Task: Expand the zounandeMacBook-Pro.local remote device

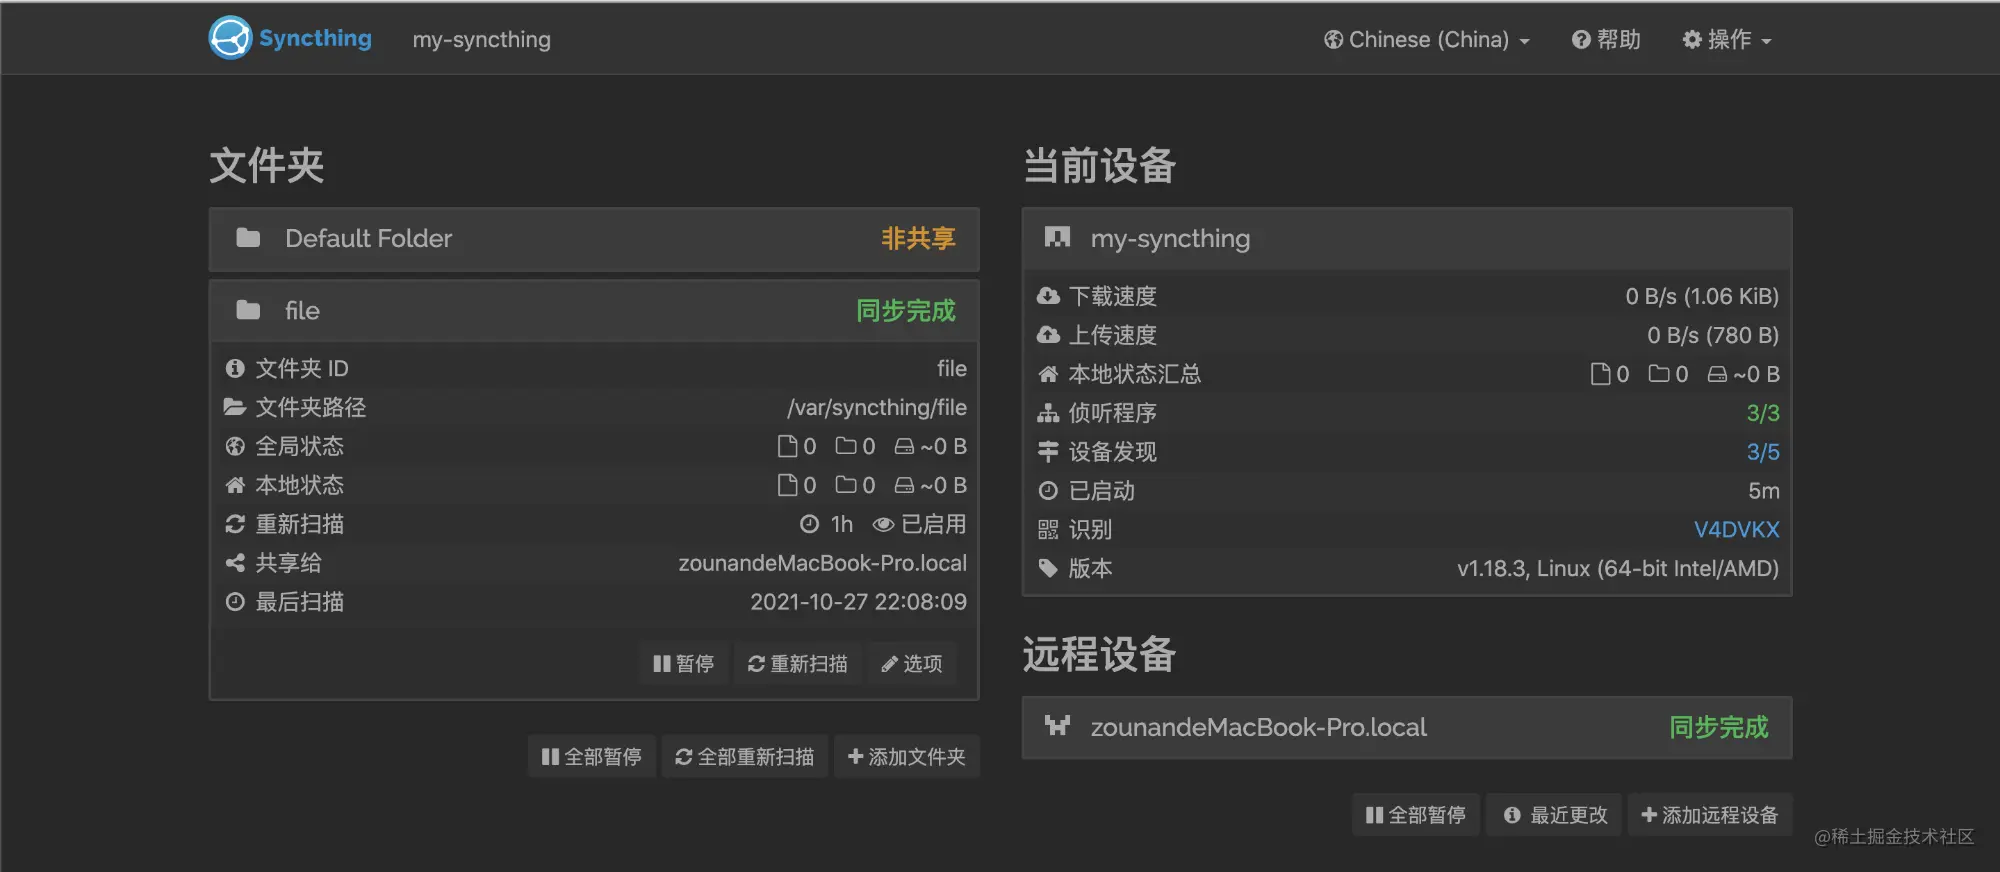Action: tap(1407, 728)
